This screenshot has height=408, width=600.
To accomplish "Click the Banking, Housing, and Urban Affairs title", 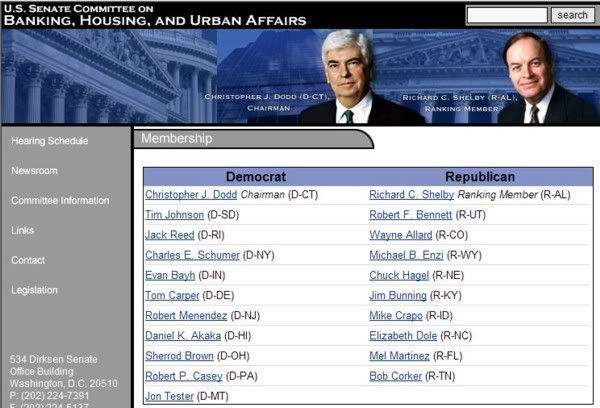I will (x=155, y=20).
